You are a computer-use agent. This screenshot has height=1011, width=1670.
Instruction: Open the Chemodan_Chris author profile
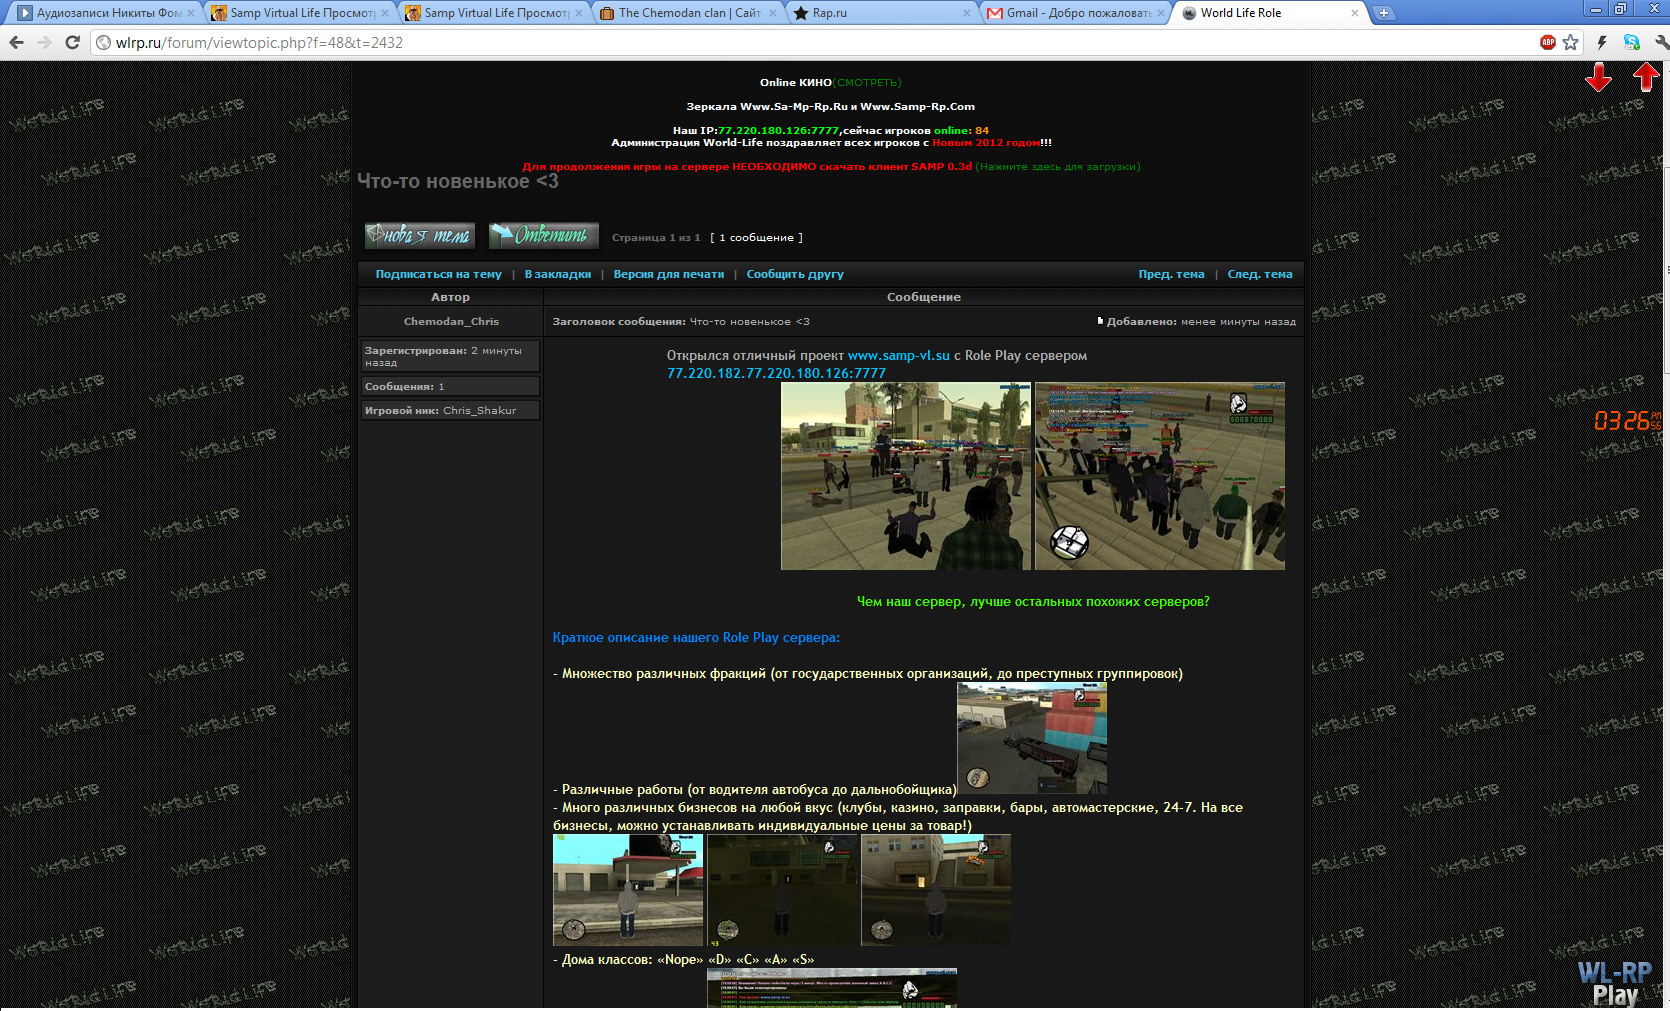(x=451, y=321)
